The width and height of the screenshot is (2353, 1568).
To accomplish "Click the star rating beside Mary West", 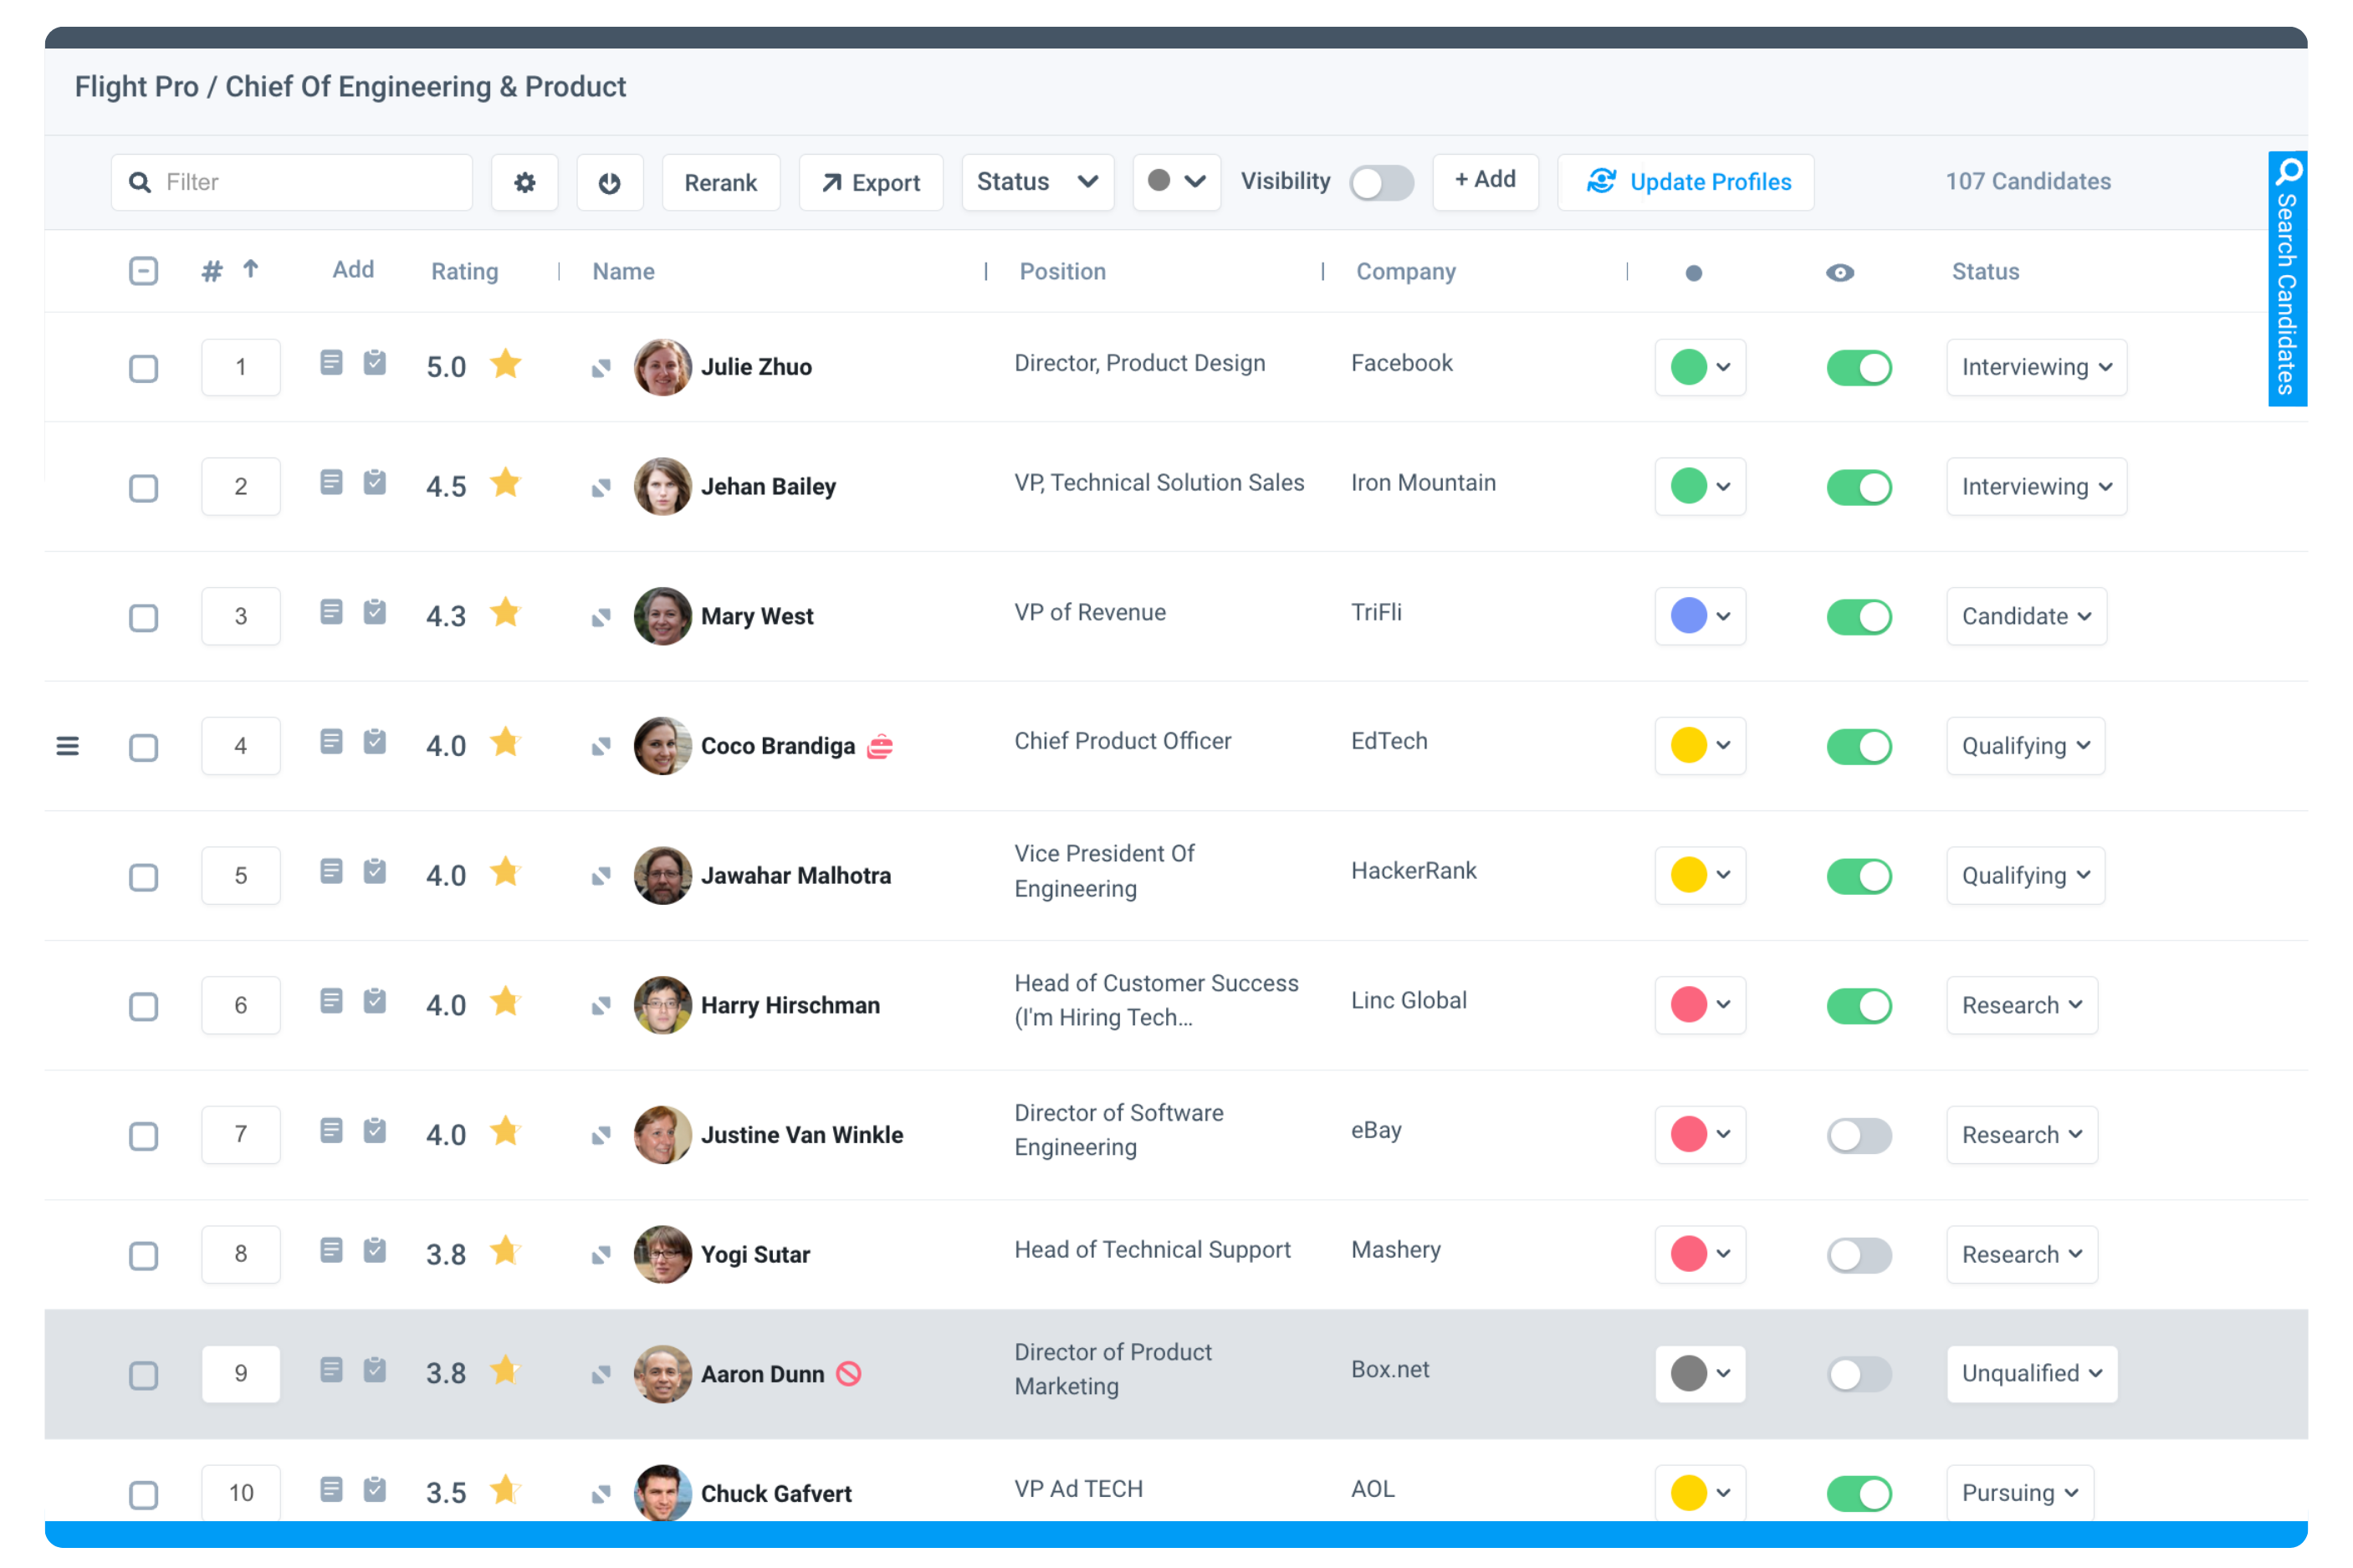I will point(505,613).
